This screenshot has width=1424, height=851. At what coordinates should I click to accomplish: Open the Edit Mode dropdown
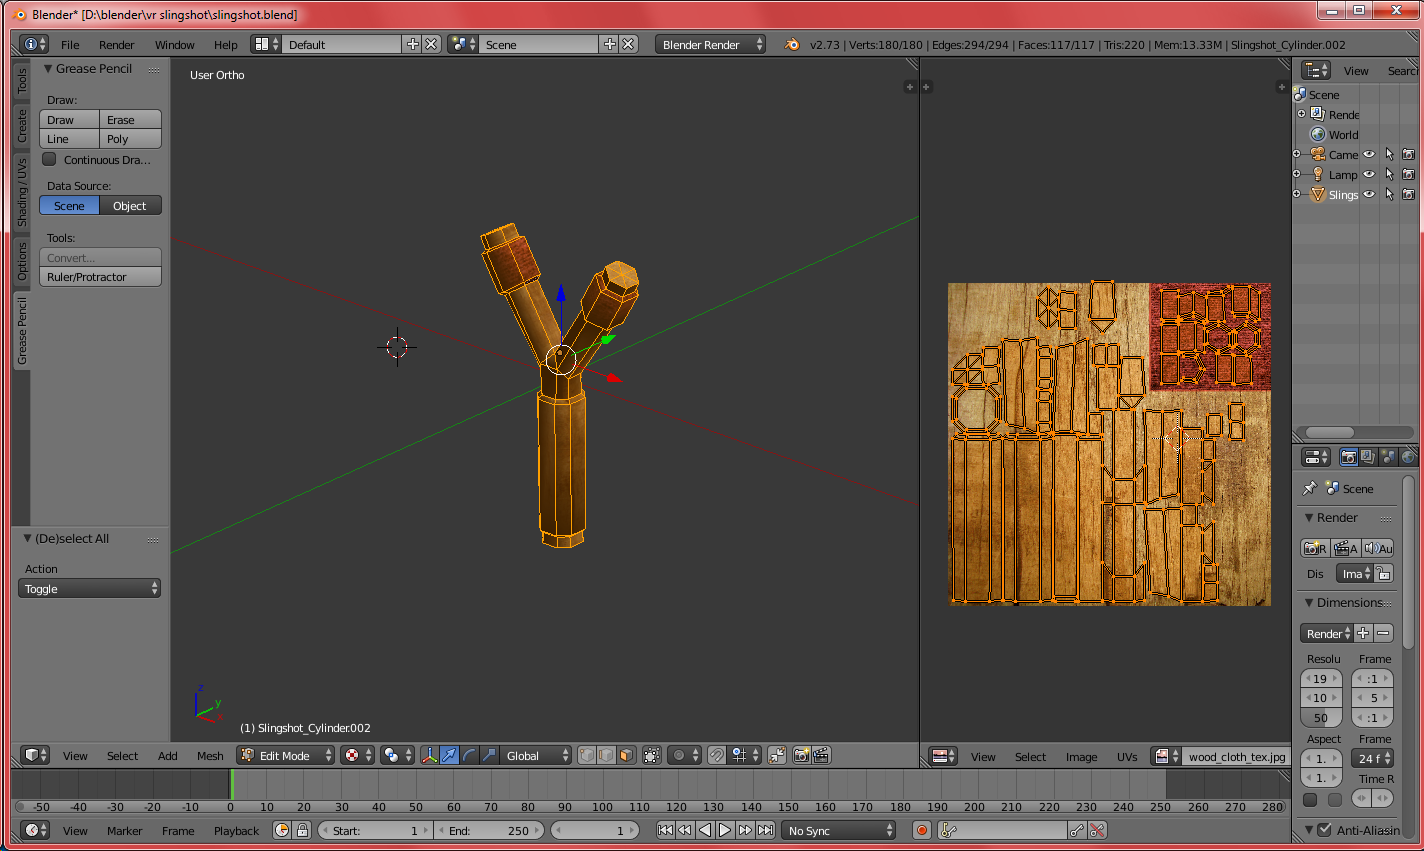(x=285, y=755)
